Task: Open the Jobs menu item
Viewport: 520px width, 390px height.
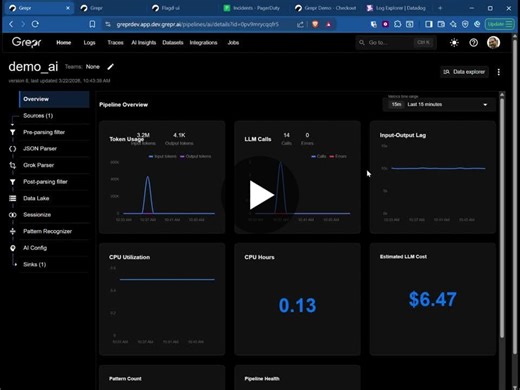Action: pos(233,43)
